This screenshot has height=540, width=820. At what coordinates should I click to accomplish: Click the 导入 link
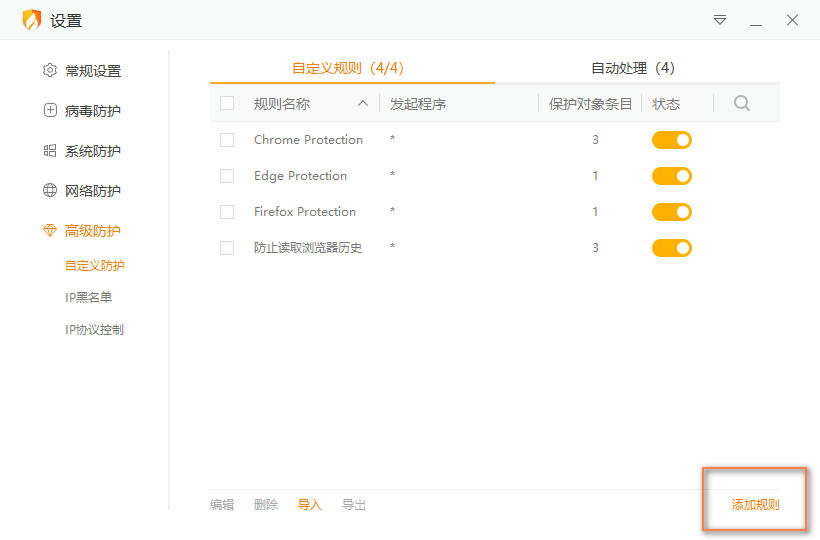point(310,505)
